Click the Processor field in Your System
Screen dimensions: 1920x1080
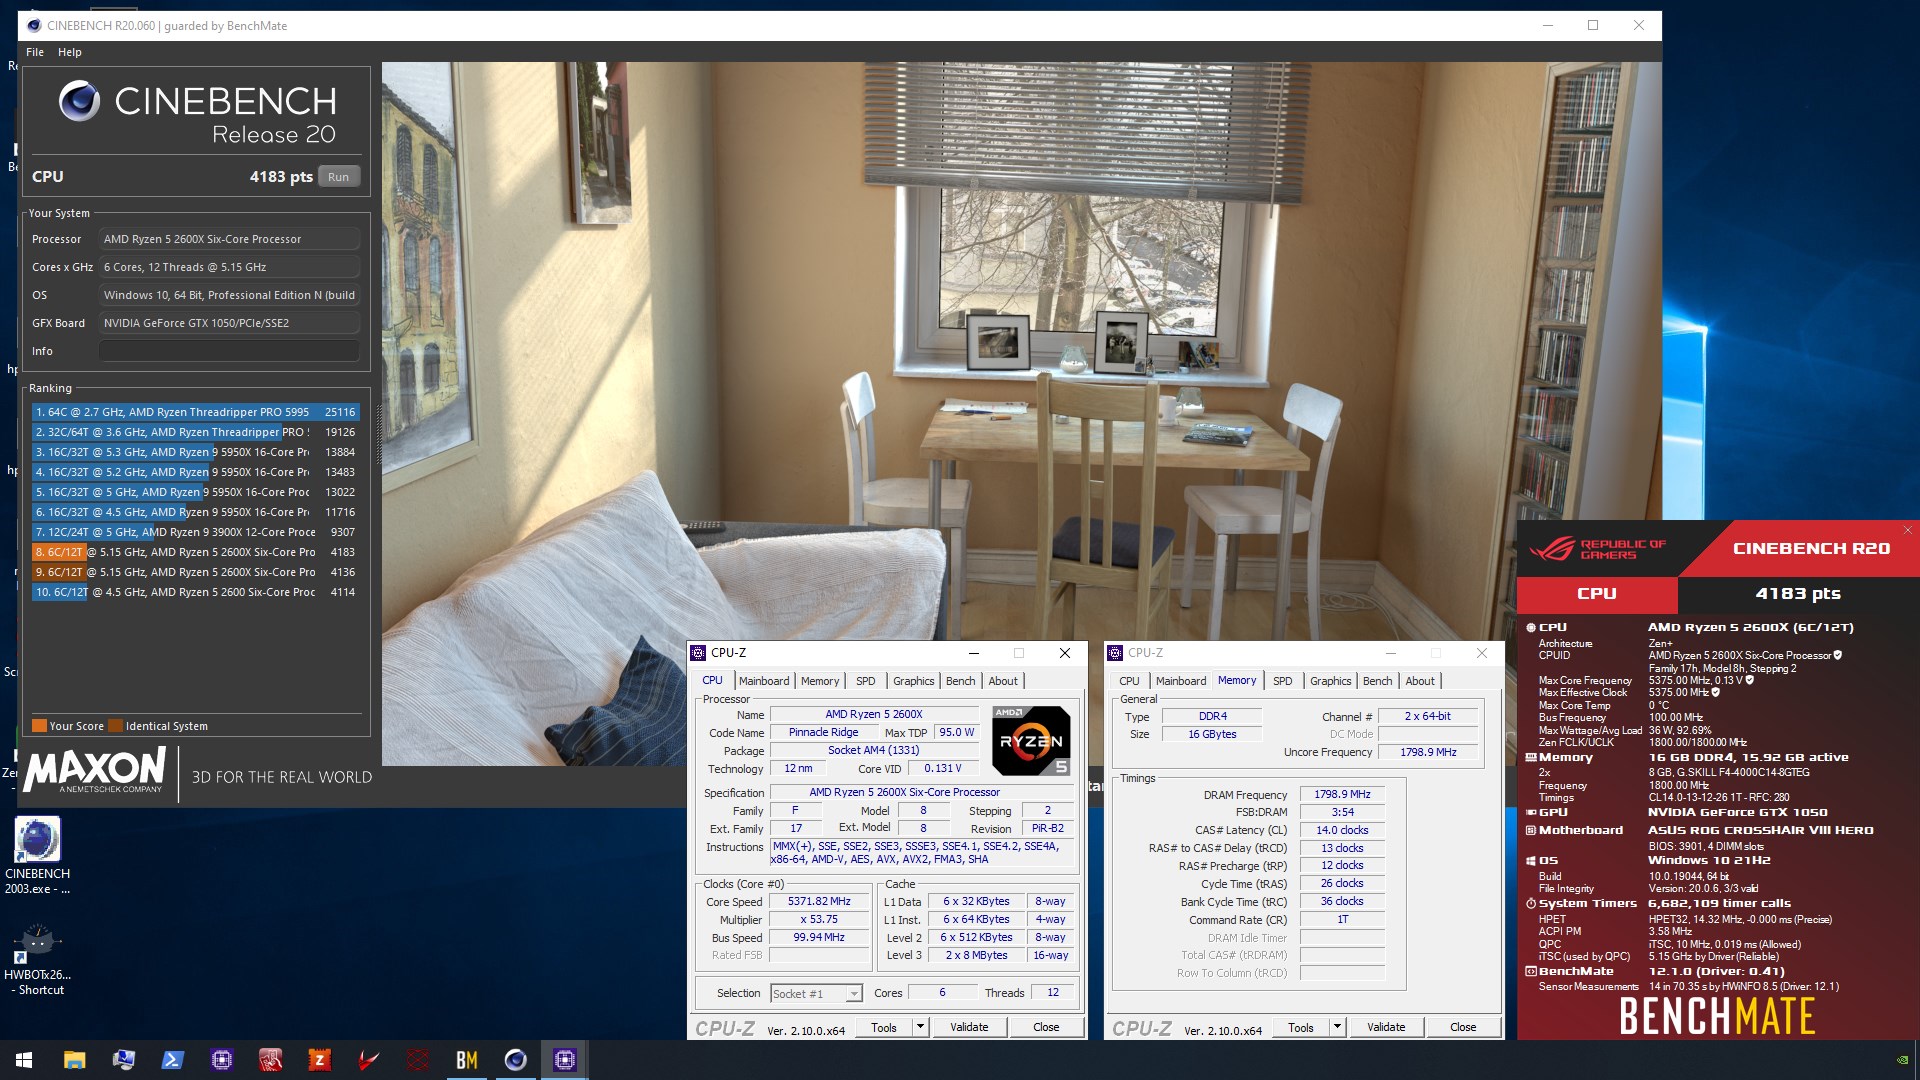pos(229,239)
